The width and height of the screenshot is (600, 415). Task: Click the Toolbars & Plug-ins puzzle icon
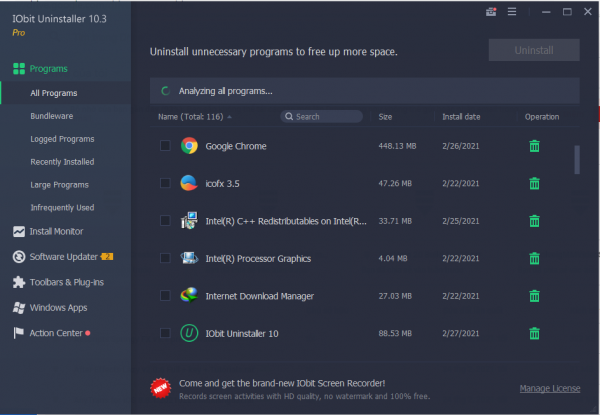tap(19, 282)
